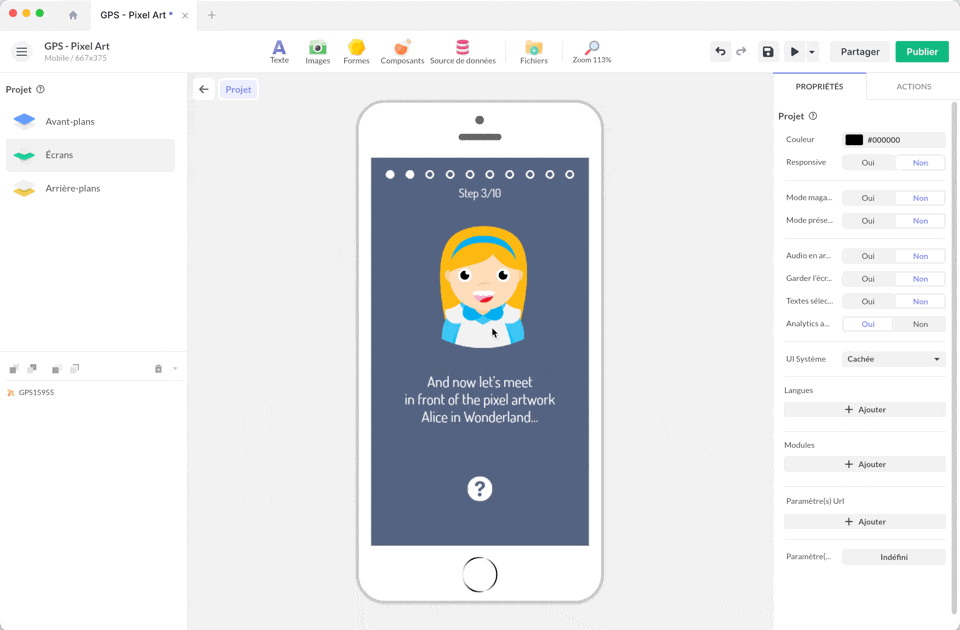Open the black Couleur swatch
The width and height of the screenshot is (960, 630).
tap(854, 140)
